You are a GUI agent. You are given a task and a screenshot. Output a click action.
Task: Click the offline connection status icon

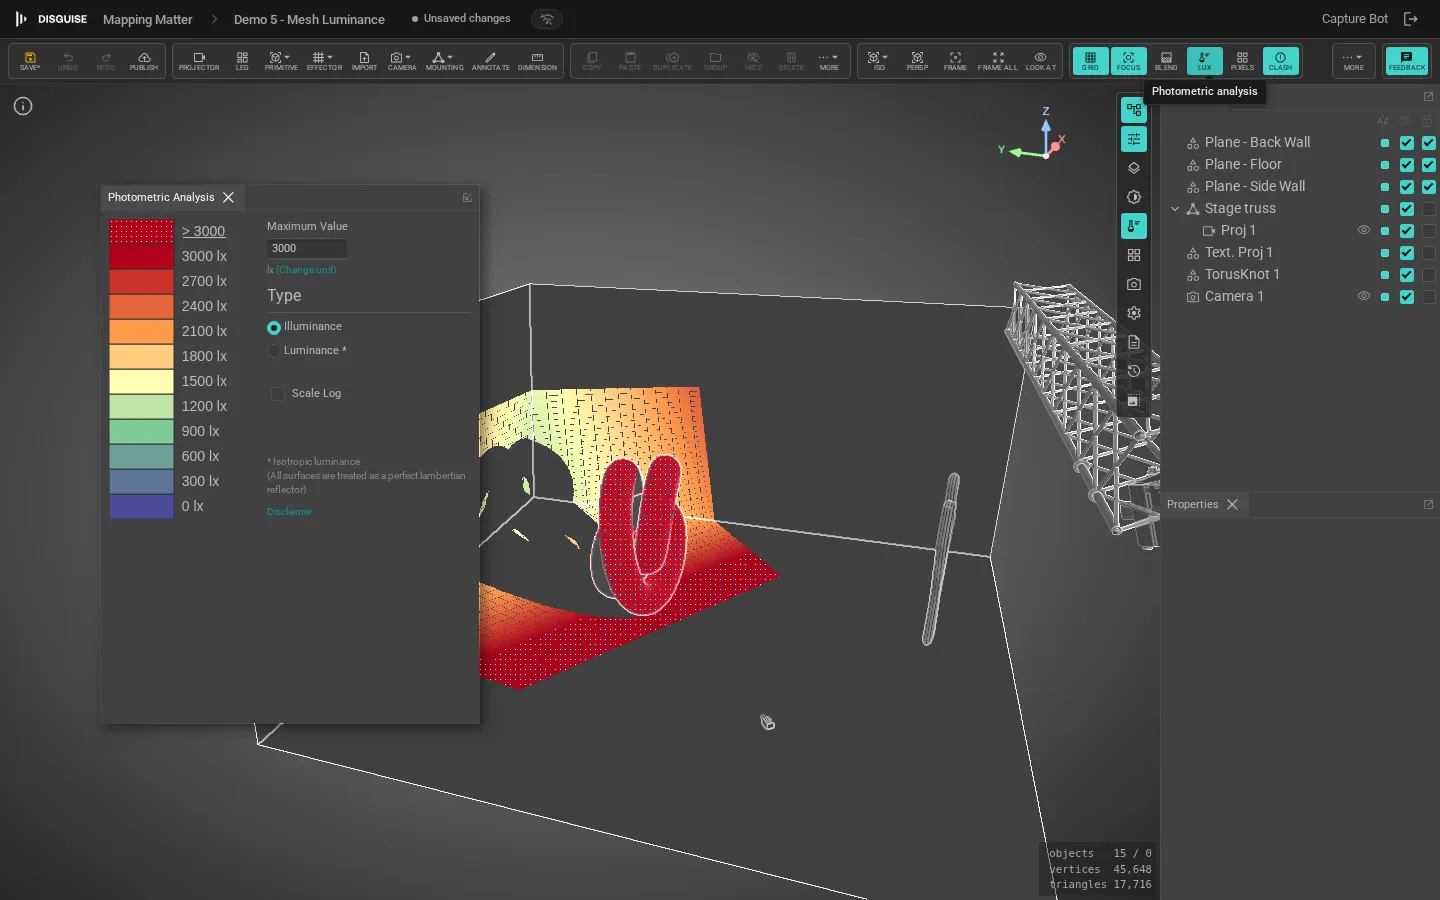(x=546, y=19)
